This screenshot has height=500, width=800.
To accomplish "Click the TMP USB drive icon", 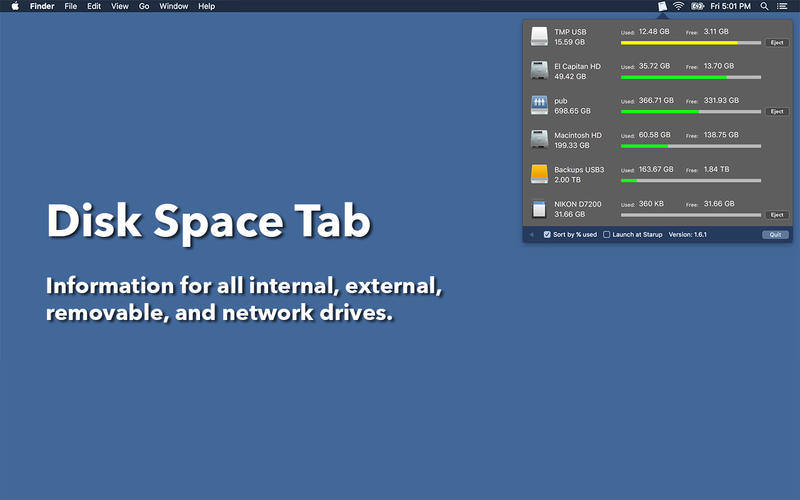I will (539, 37).
